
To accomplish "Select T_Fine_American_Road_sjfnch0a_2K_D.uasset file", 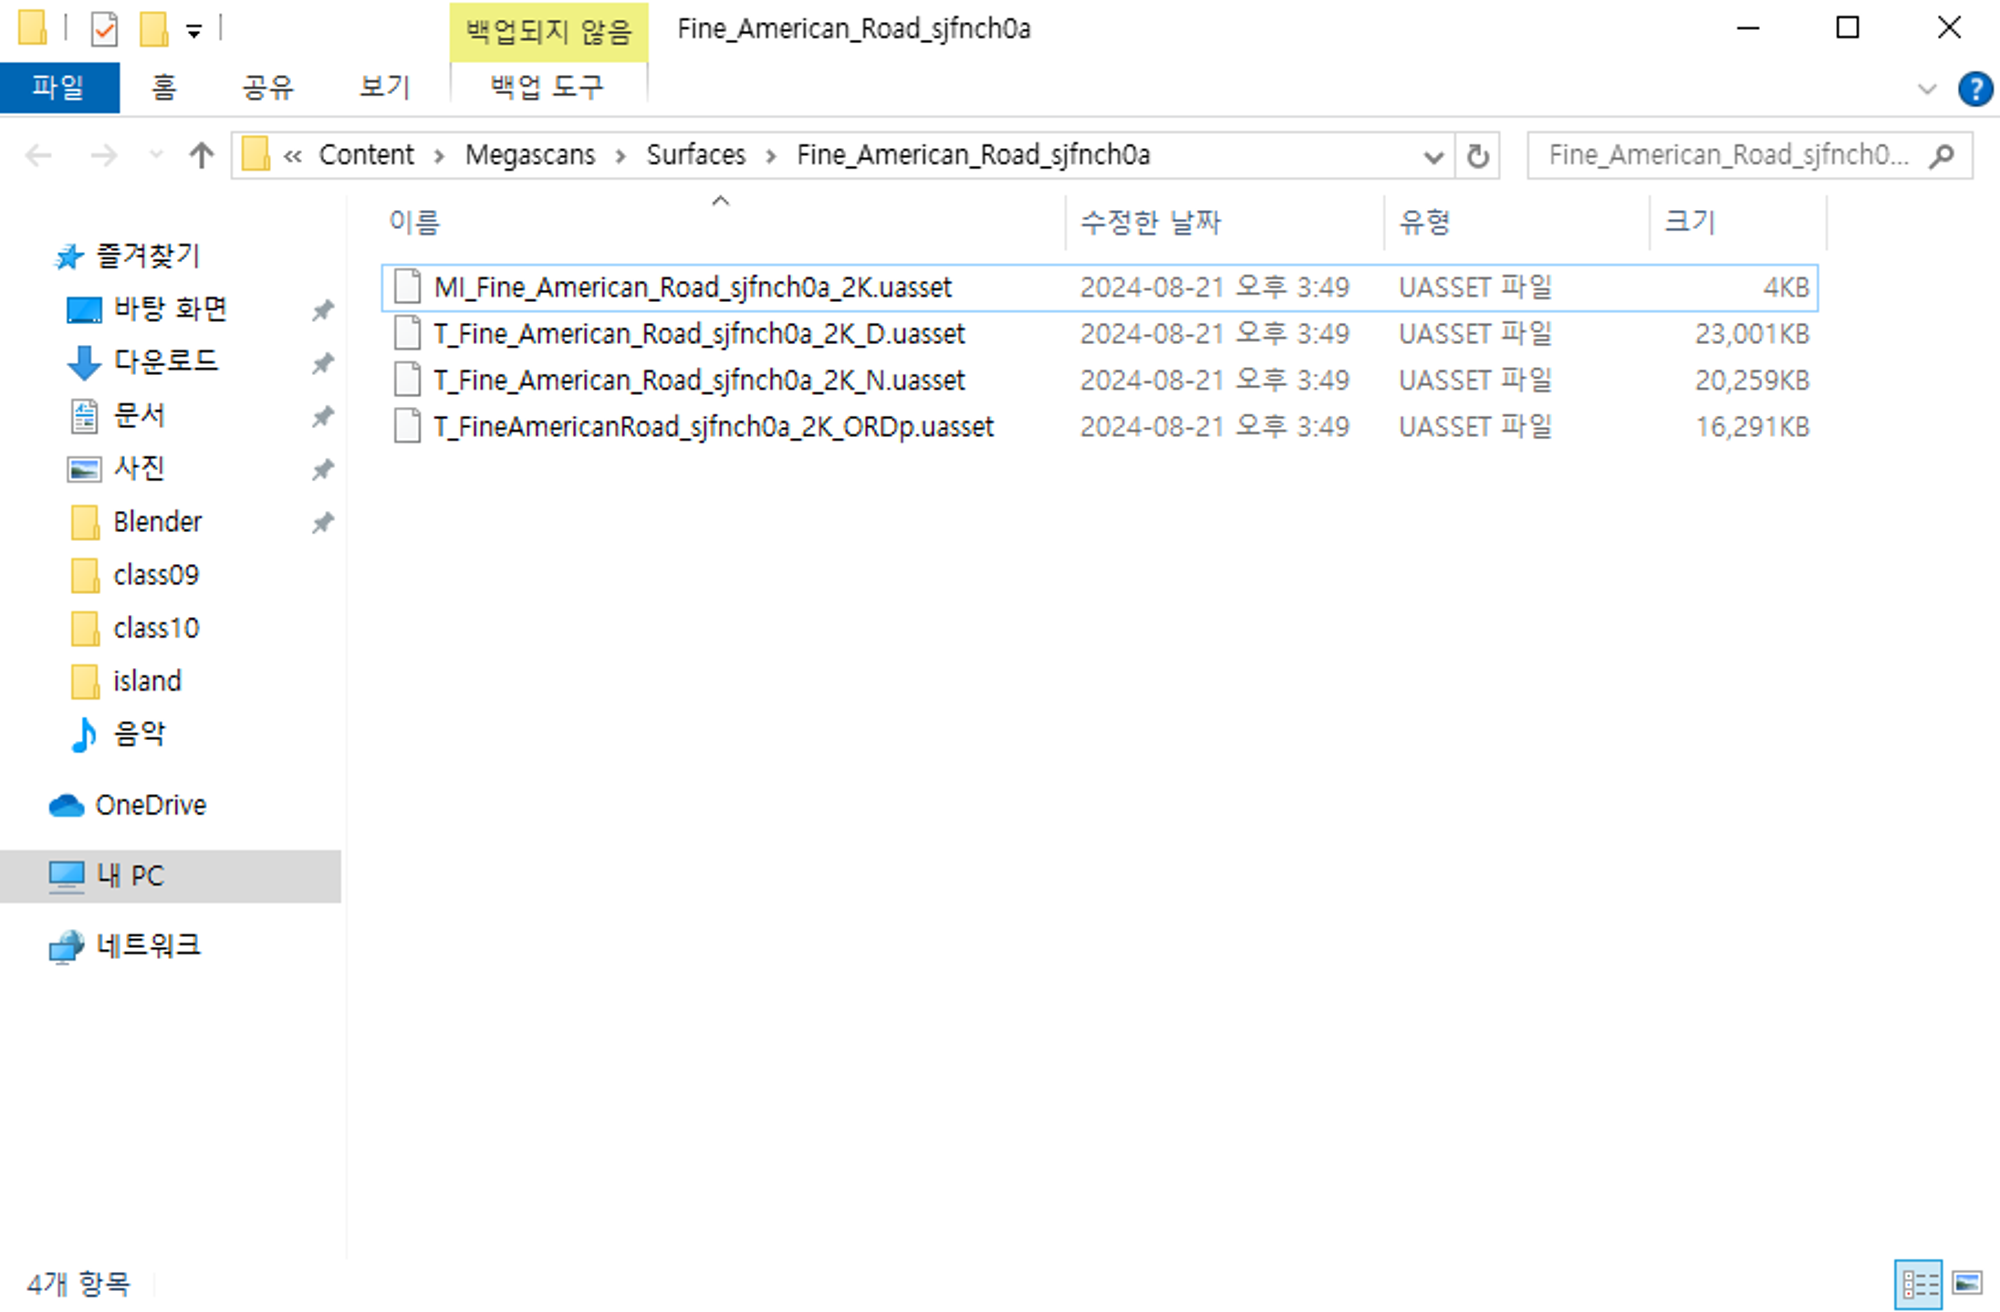I will [1099, 334].
